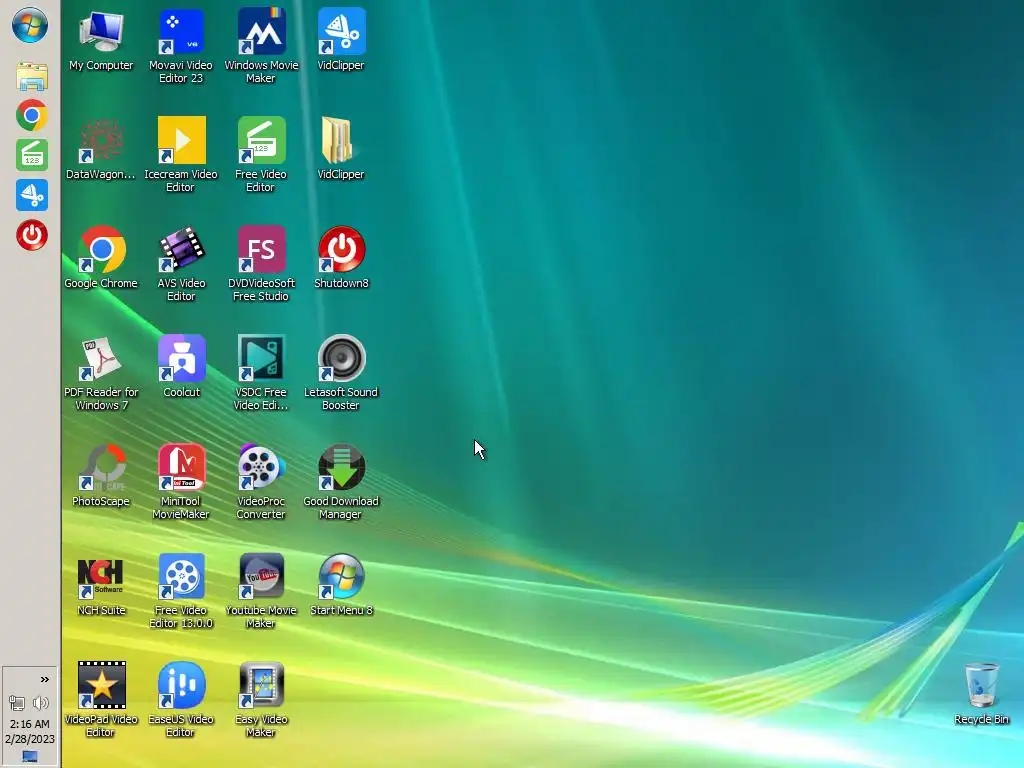This screenshot has height=768, width=1024.
Task: Select the DataWagon desktop shortcut
Action: tap(101, 149)
